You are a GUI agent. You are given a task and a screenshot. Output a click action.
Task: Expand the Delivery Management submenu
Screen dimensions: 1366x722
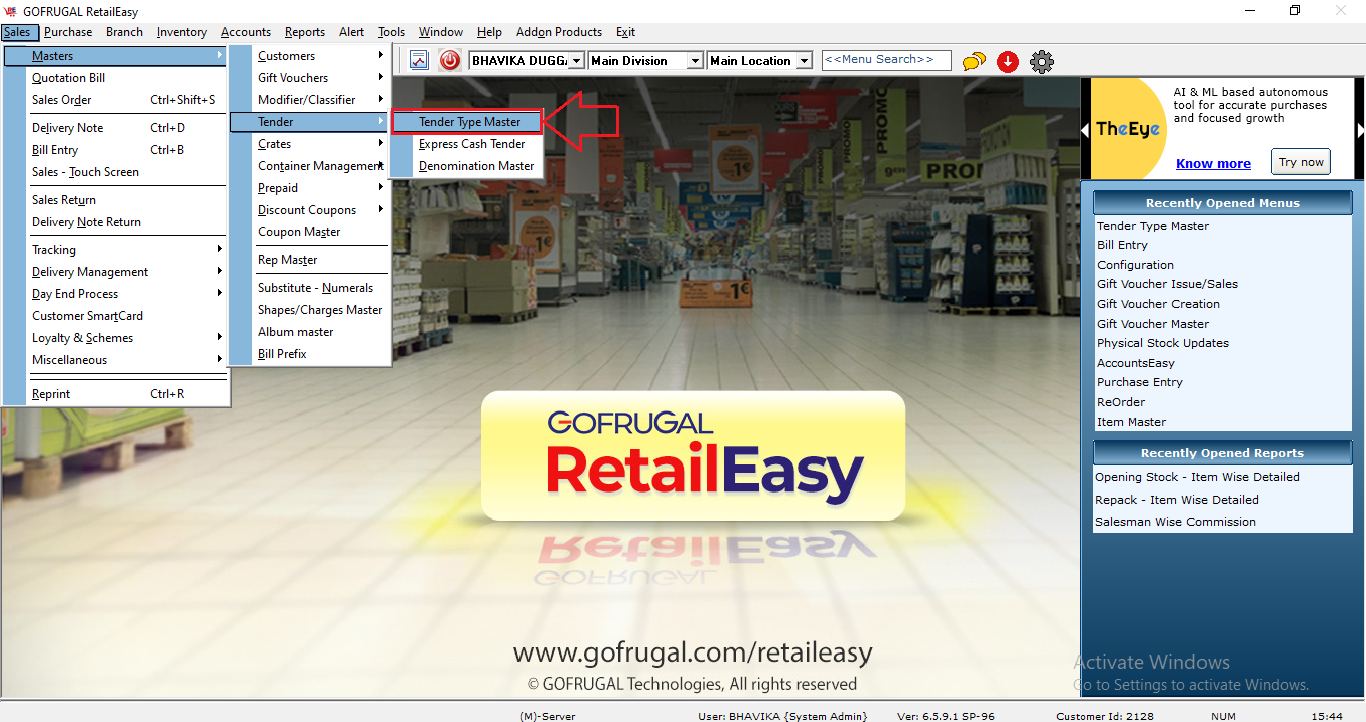[116, 272]
